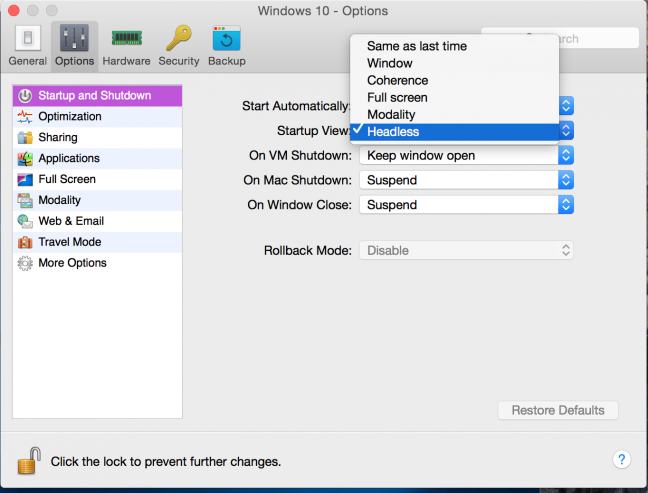This screenshot has height=493, width=648.
Task: Open the On VM Shutdown dropdown
Action: click(x=466, y=155)
